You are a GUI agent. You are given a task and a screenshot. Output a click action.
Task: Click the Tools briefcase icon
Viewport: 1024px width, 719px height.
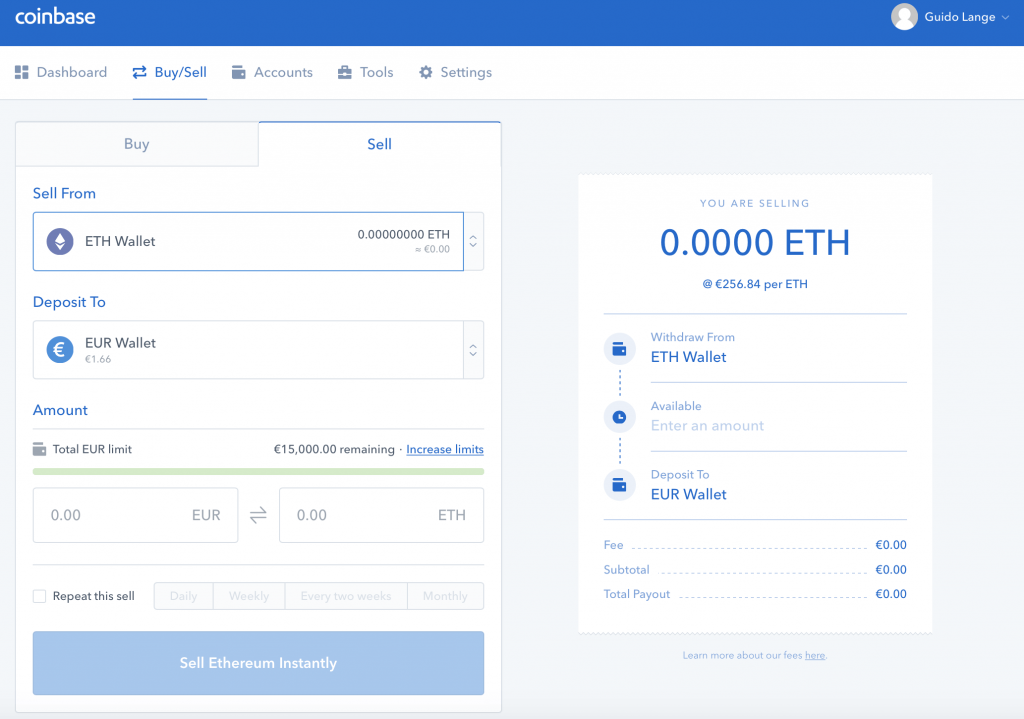(344, 72)
